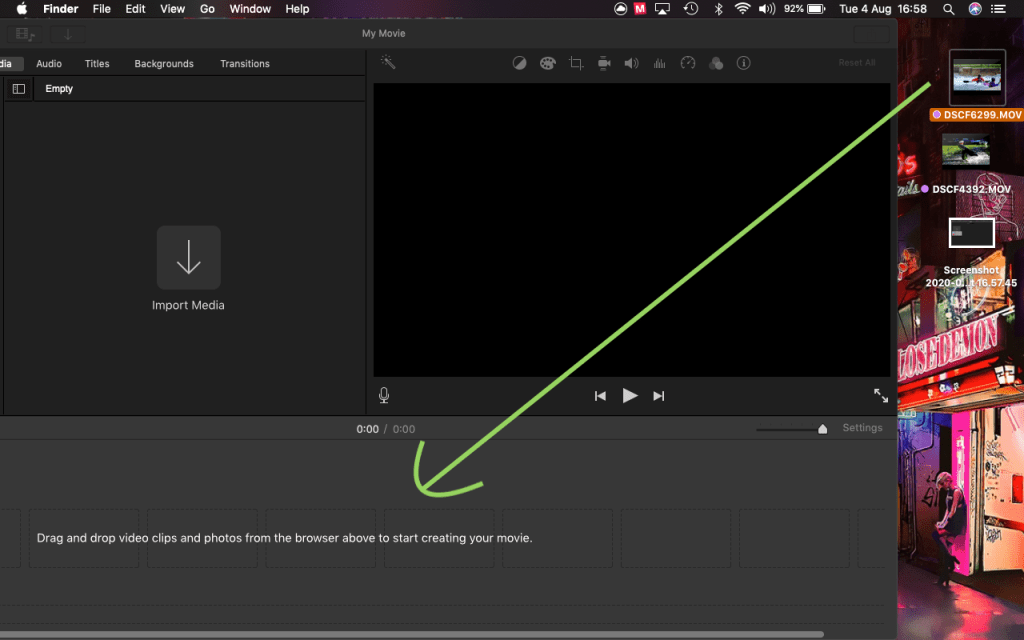Click the timeline zoom slider handle
This screenshot has width=1024, height=640.
click(822, 429)
